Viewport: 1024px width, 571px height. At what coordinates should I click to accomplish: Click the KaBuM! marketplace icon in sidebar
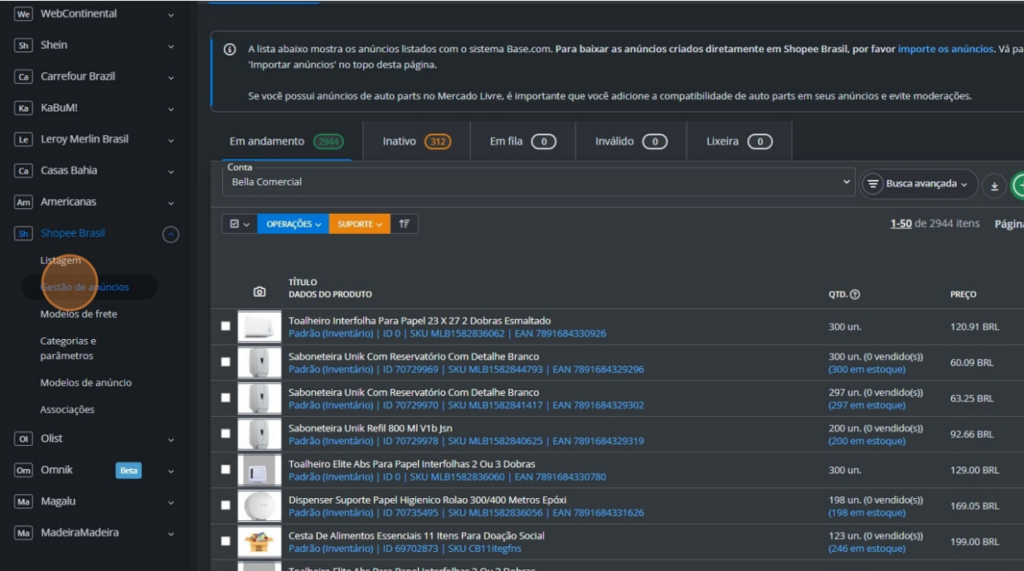click(x=23, y=108)
